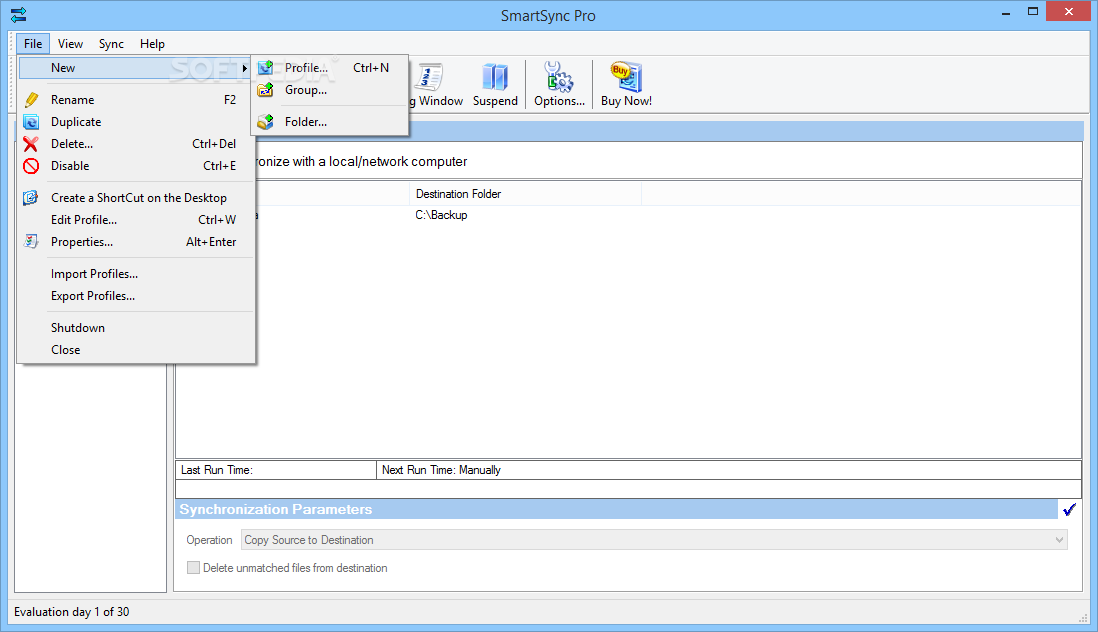Screen dimensions: 1098x632
Task: Click the Duplicate menu icon
Action: point(31,122)
